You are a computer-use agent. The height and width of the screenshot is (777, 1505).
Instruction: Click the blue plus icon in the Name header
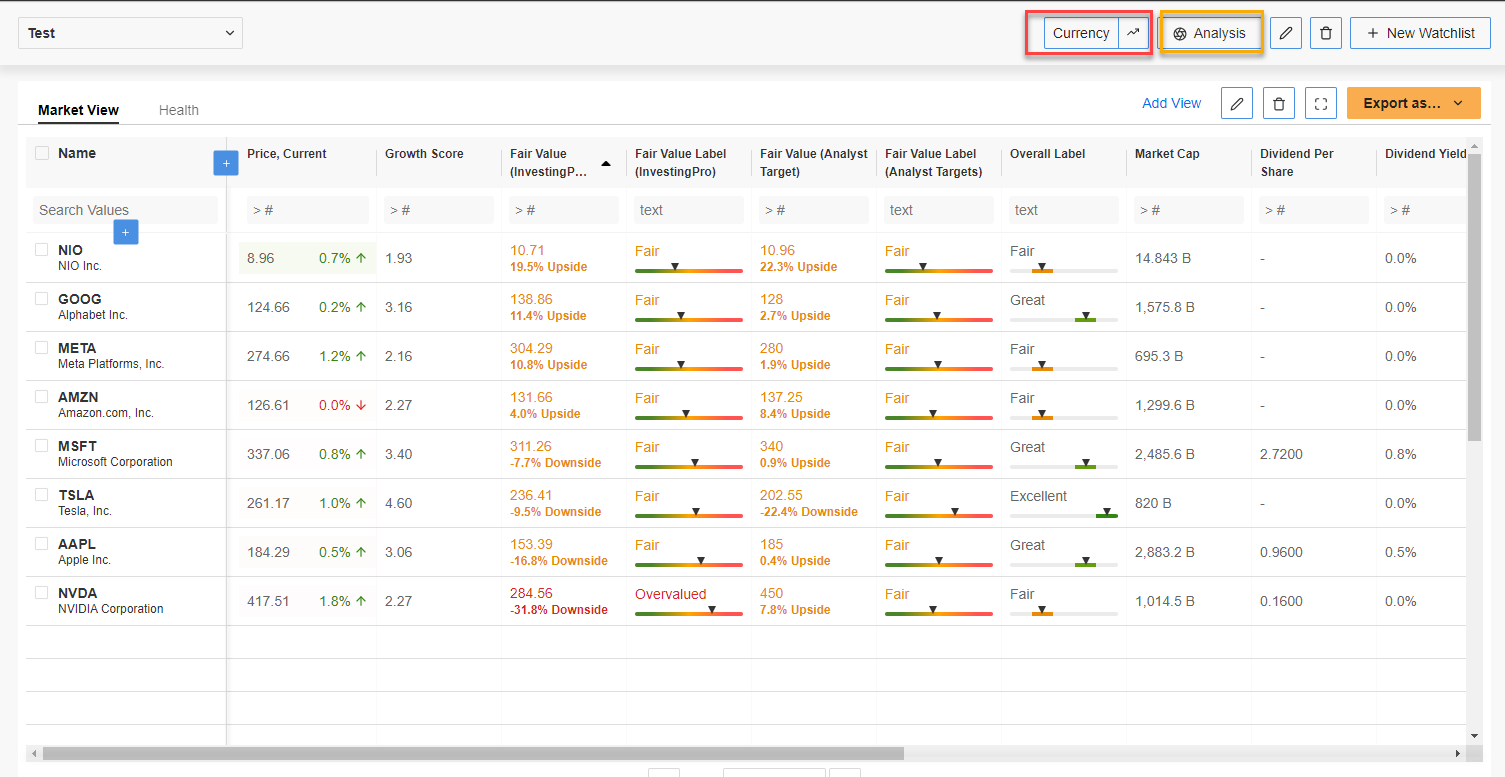[226, 163]
